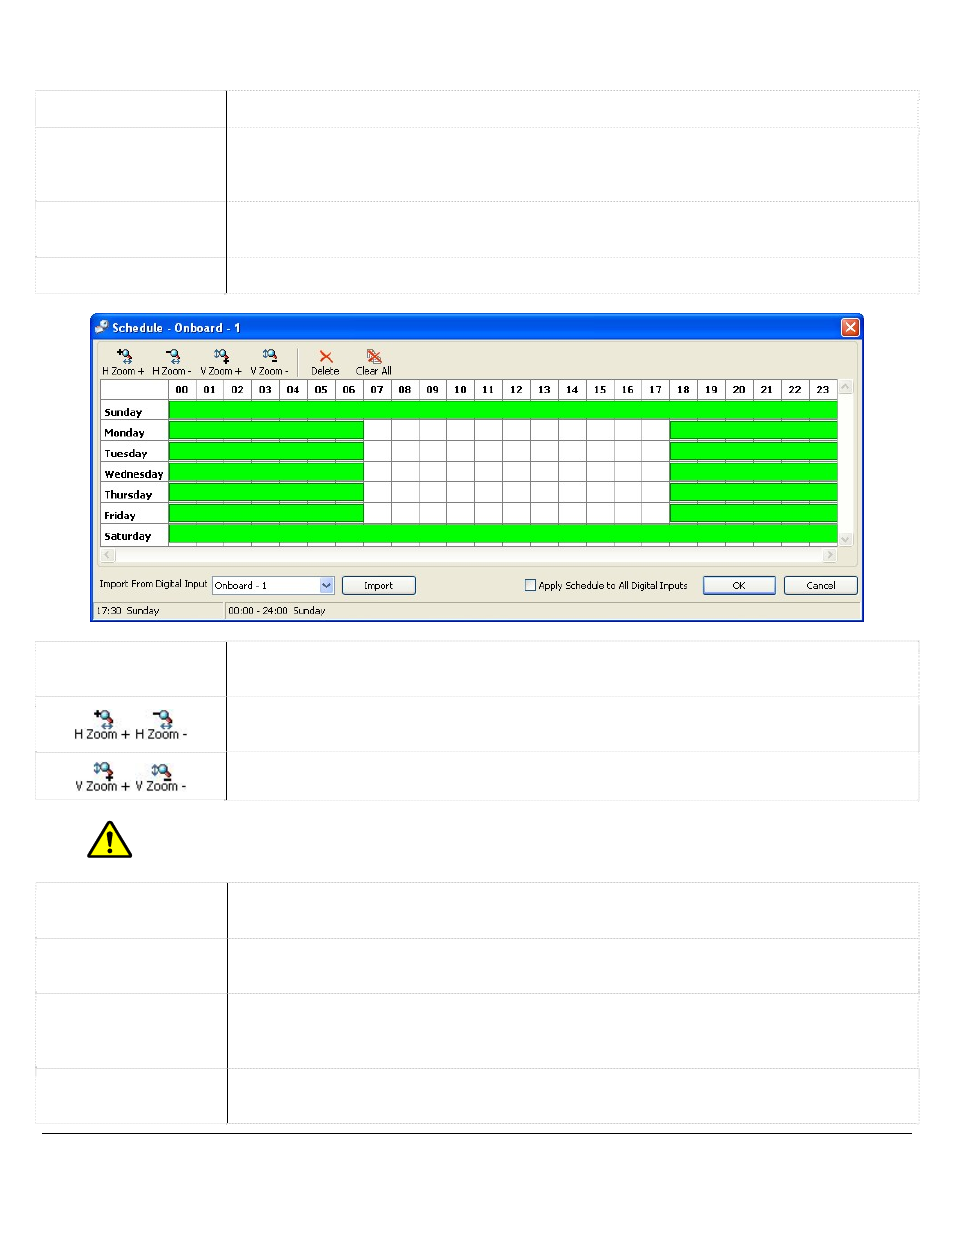
Task: Click the vertical scrollbar up arrow
Action: 846,387
